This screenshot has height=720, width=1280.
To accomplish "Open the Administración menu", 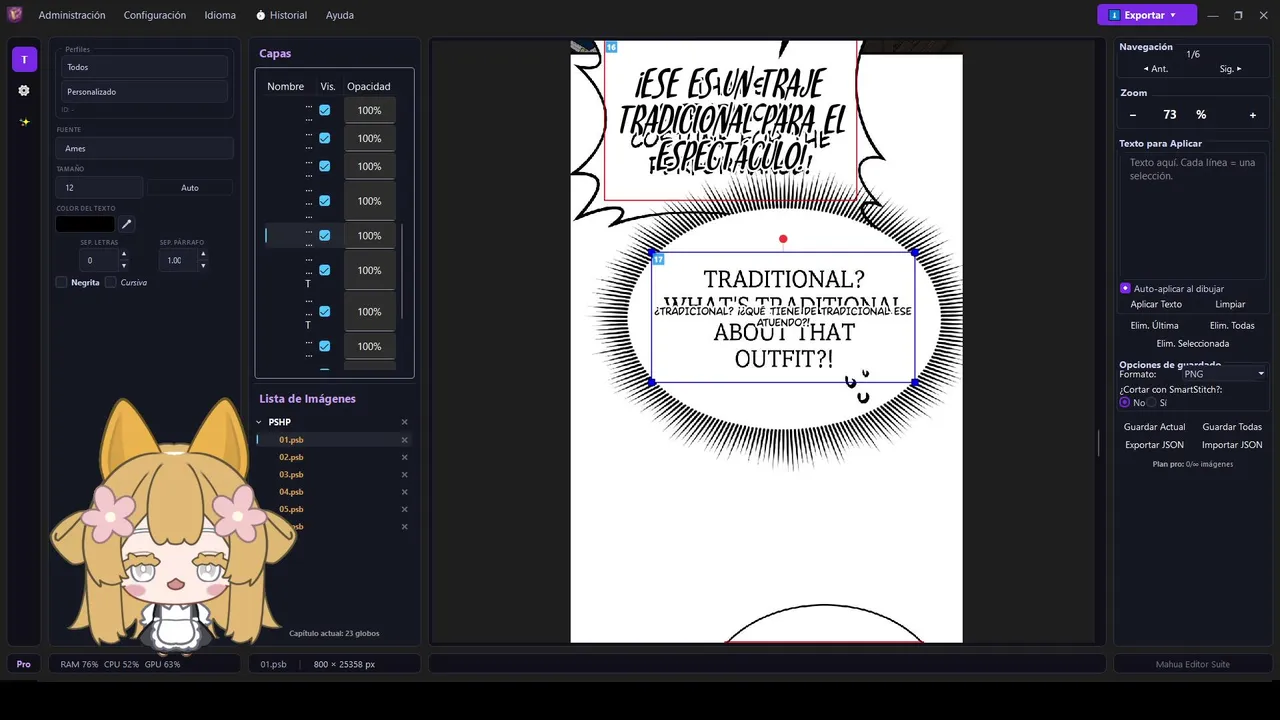I will [72, 15].
